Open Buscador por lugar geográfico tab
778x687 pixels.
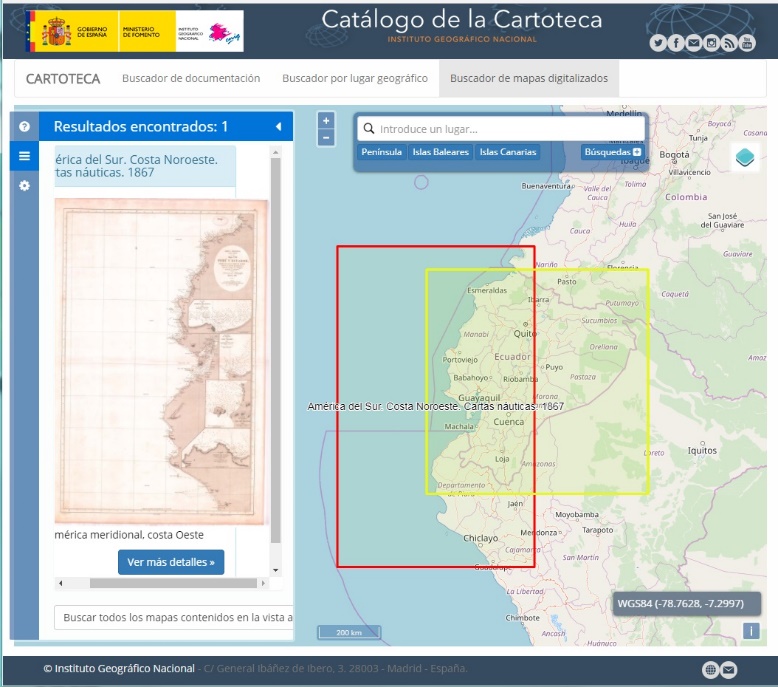pyautogui.click(x=354, y=78)
